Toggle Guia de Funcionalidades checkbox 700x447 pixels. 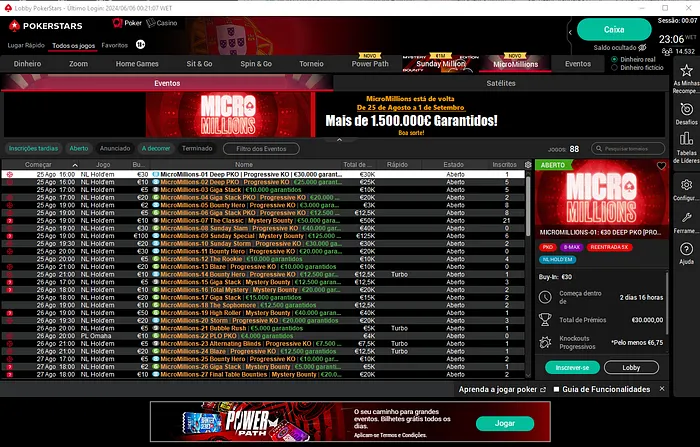[x=556, y=389]
